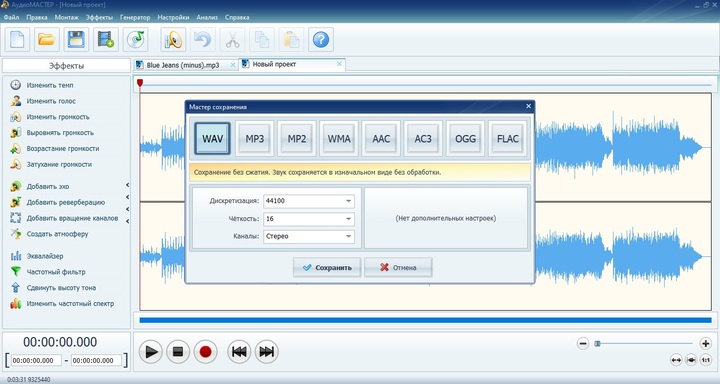Click the New file toolbar icon

tap(17, 40)
